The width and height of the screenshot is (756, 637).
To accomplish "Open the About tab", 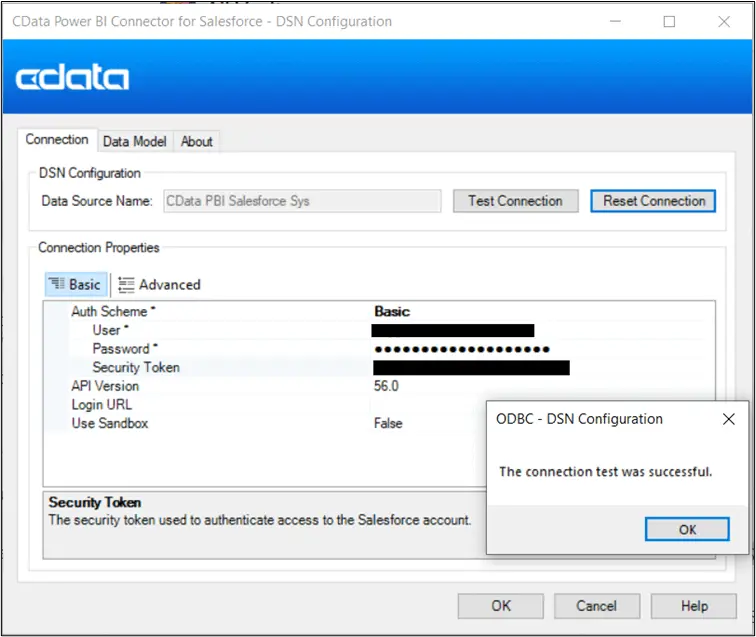I will (196, 142).
